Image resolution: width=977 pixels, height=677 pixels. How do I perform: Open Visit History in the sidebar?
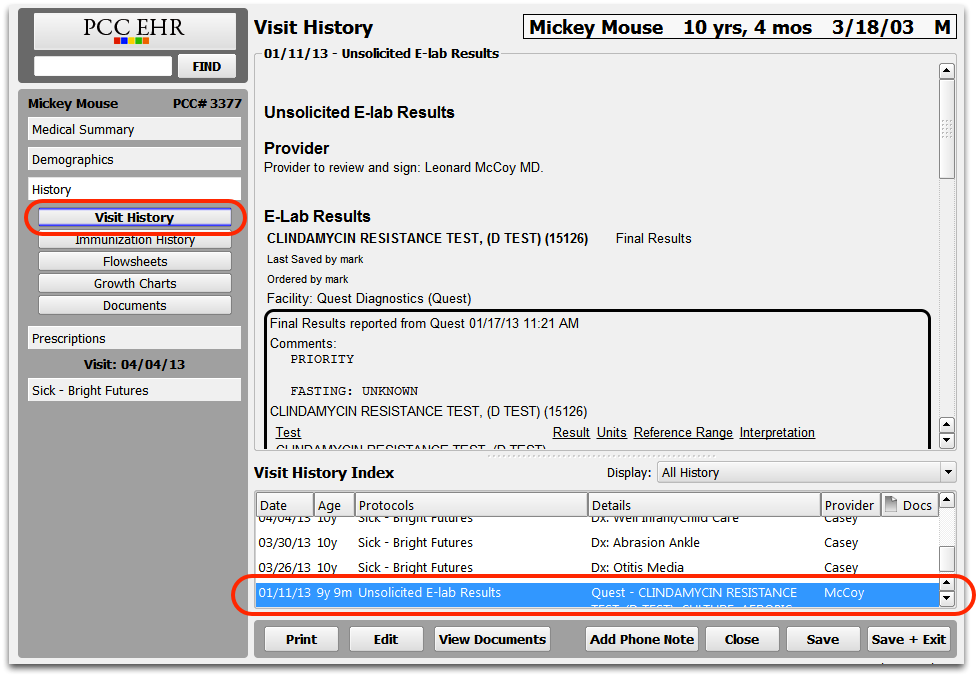coord(135,217)
